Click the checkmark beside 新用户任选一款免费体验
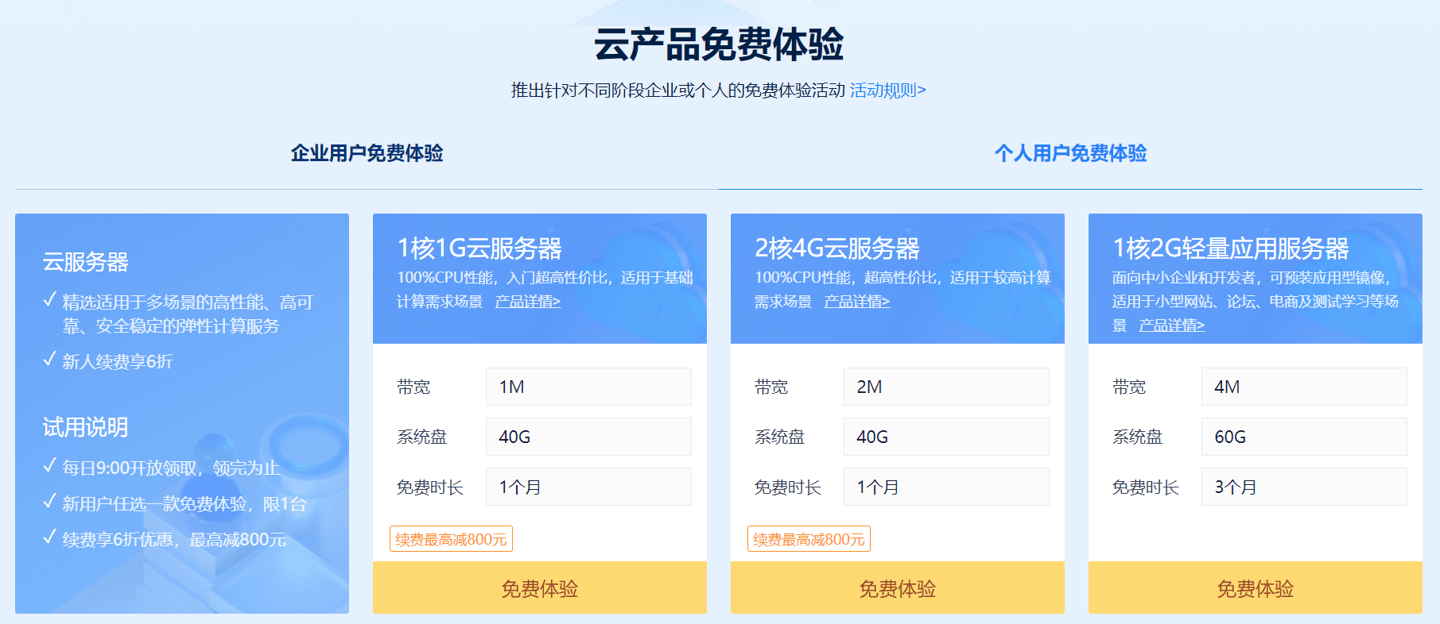The image size is (1440, 624). 50,501
